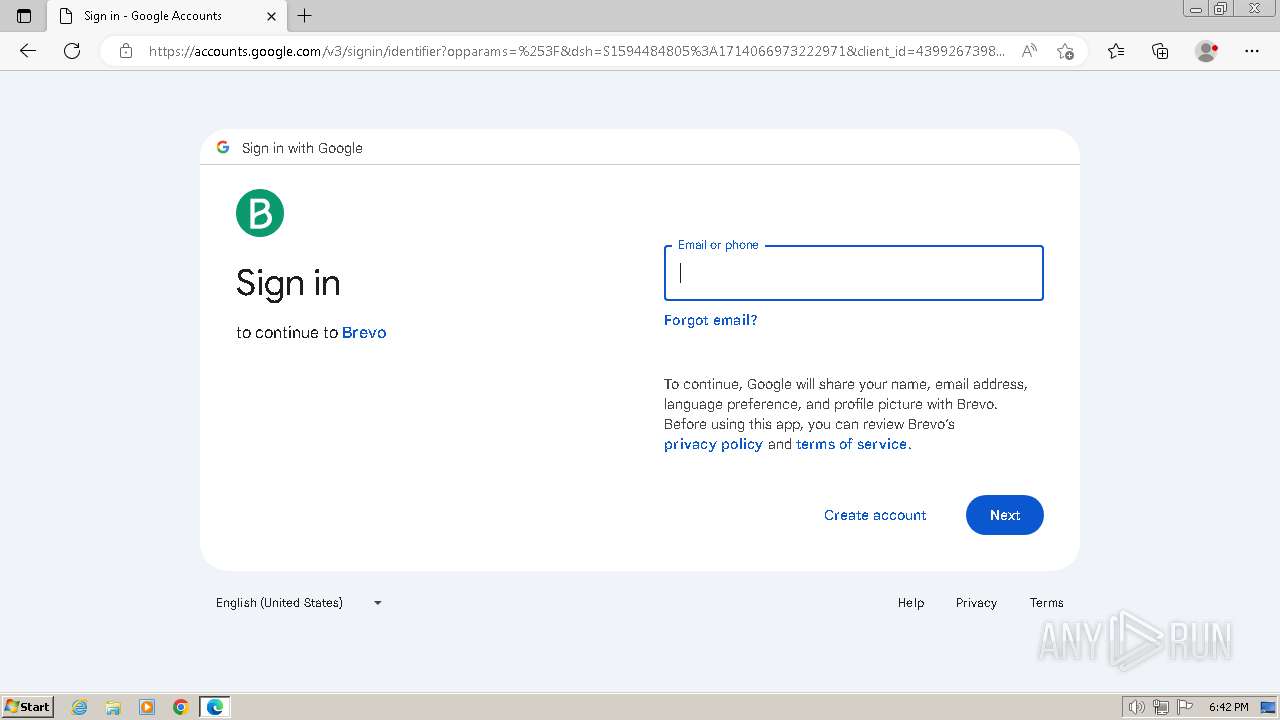
Task: Click the address bar URL
Action: 577,51
